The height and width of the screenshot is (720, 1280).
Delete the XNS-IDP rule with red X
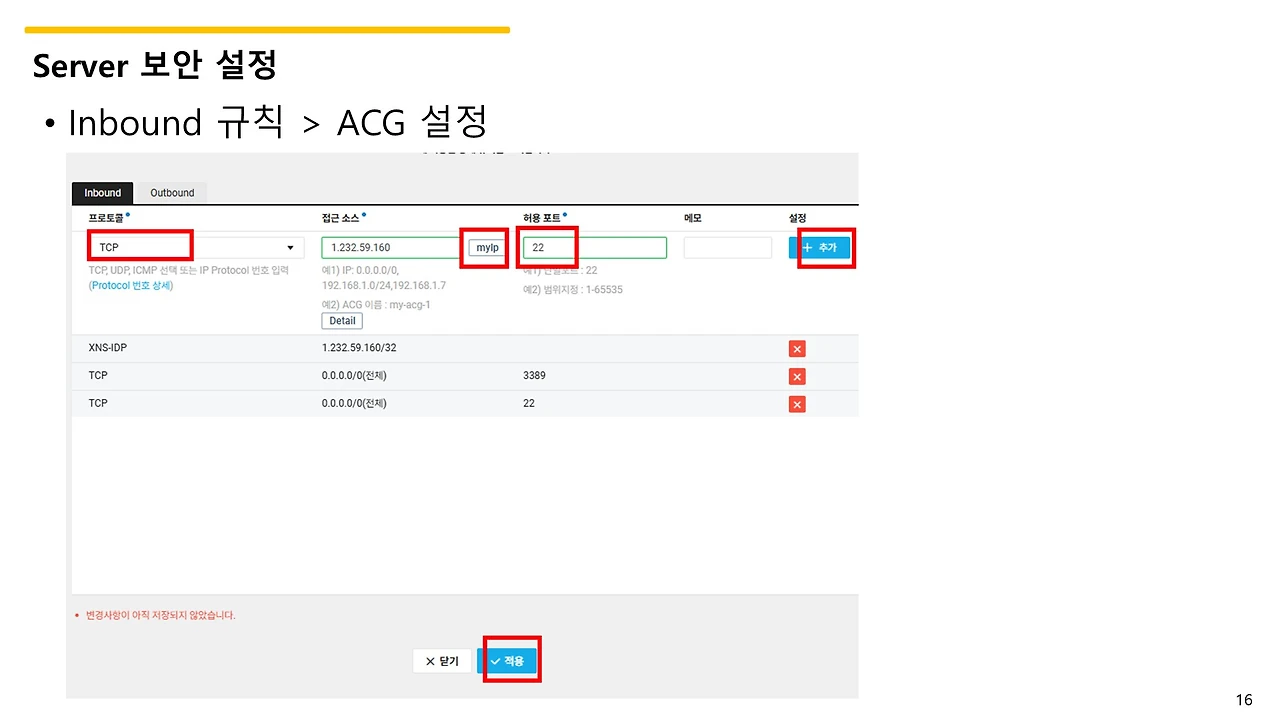pyautogui.click(x=797, y=348)
